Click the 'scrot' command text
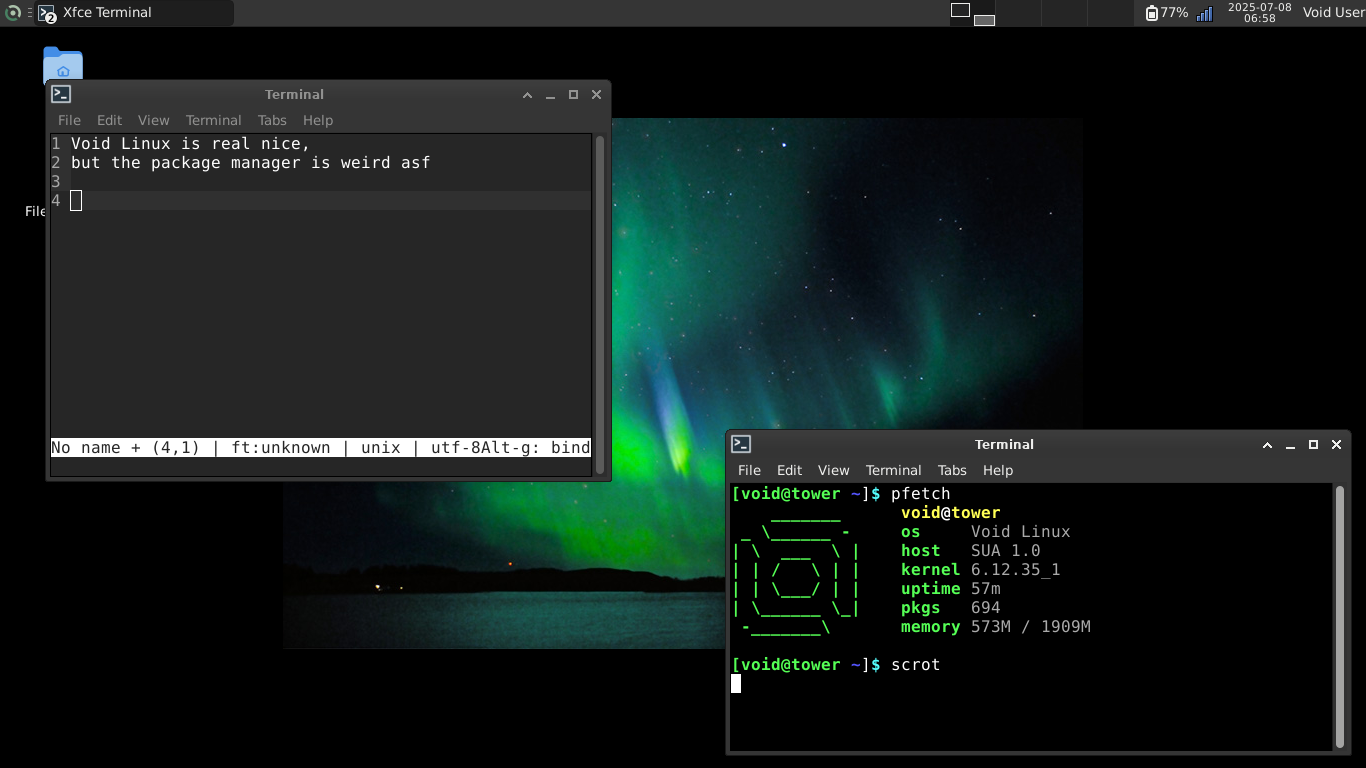 [916, 665]
